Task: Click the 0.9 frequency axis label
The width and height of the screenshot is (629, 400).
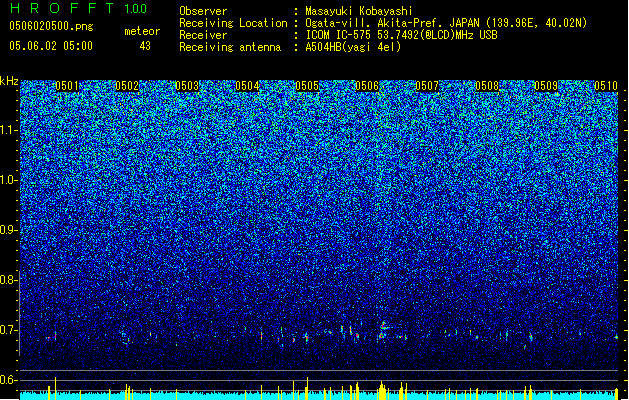Action: (x=9, y=230)
